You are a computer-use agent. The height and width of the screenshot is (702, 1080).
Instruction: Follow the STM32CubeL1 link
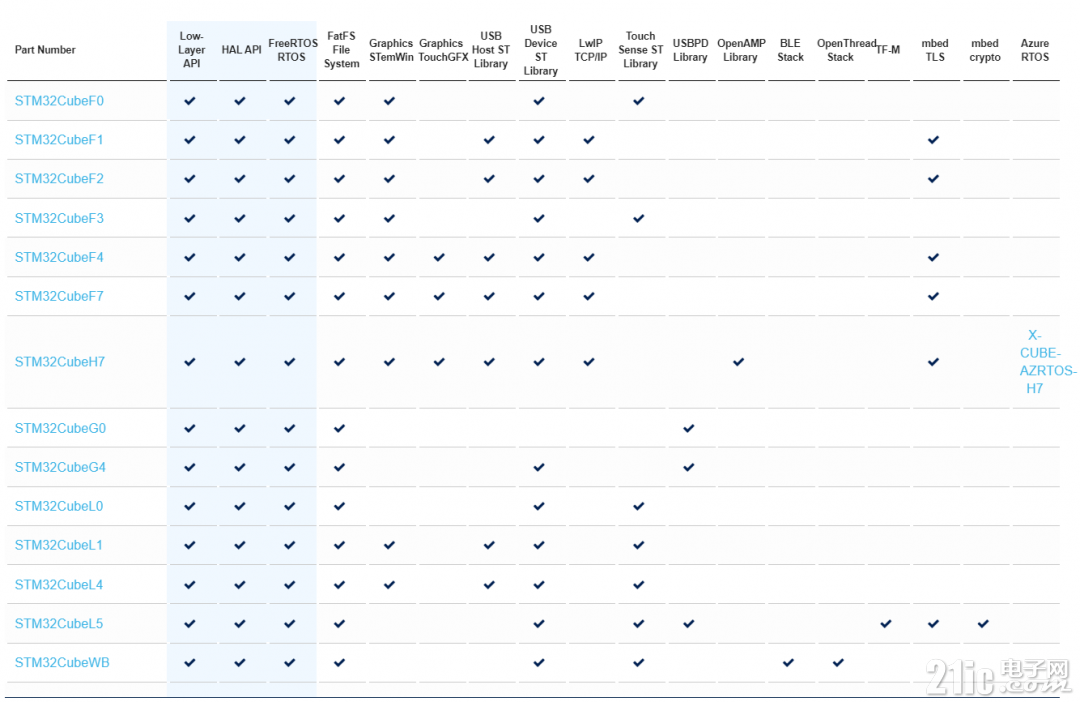coord(59,545)
